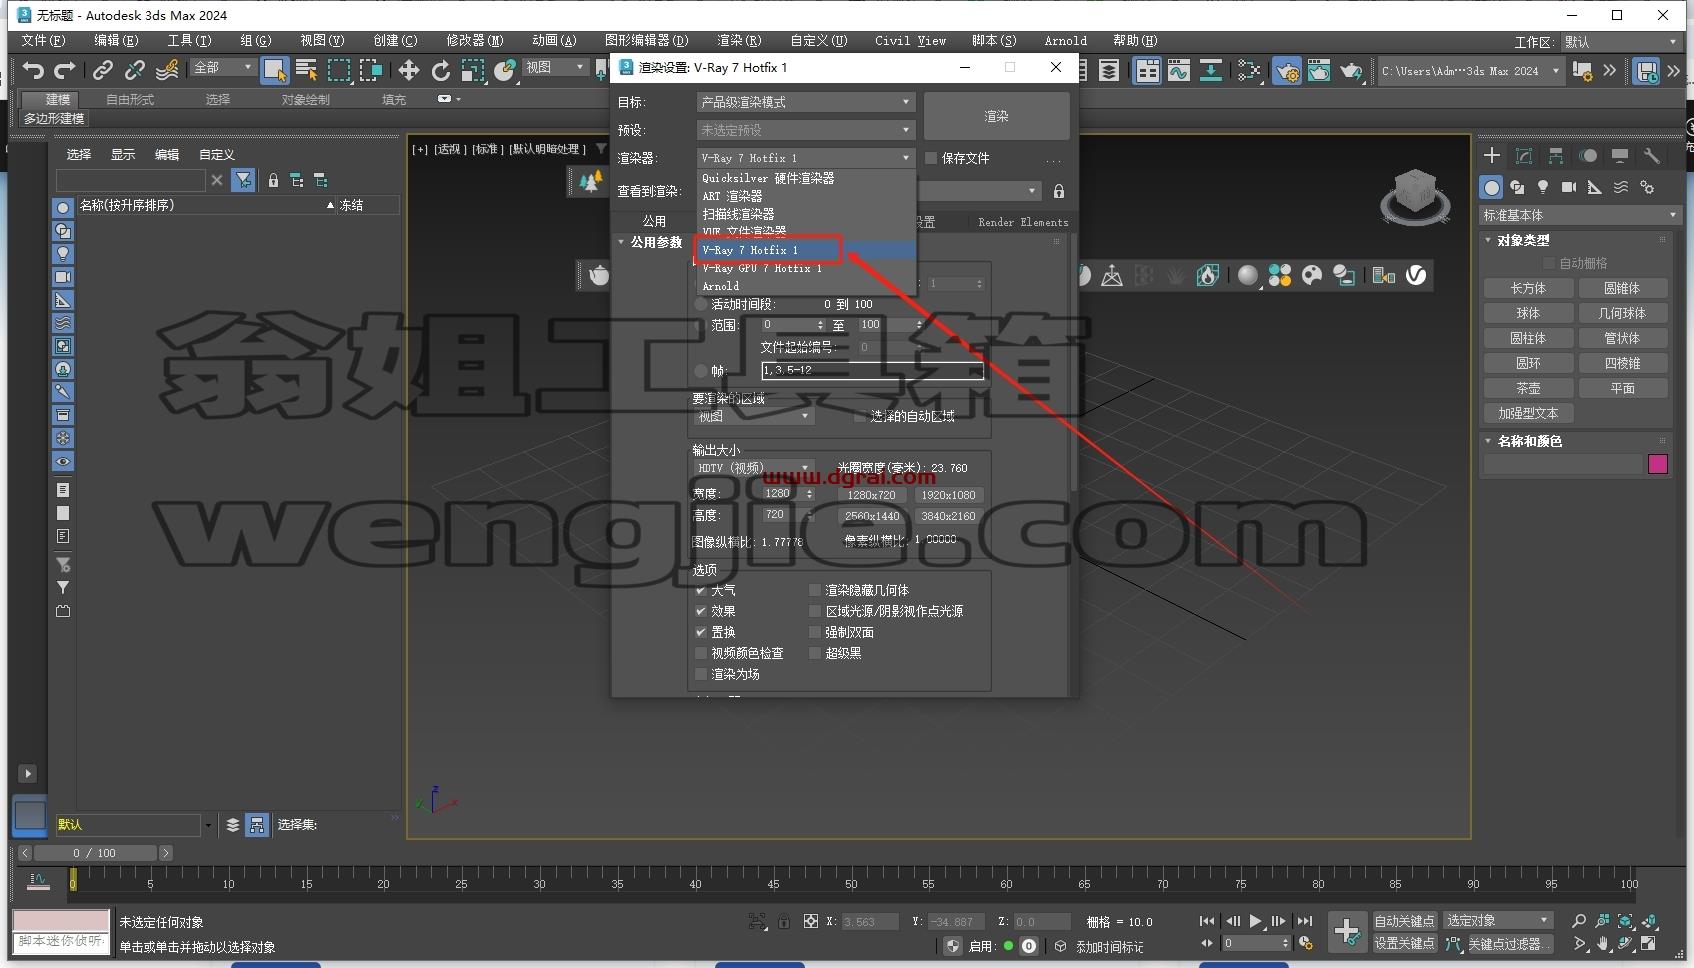Enable 超级黑 checkbox
The height and width of the screenshot is (968, 1694).
point(815,653)
